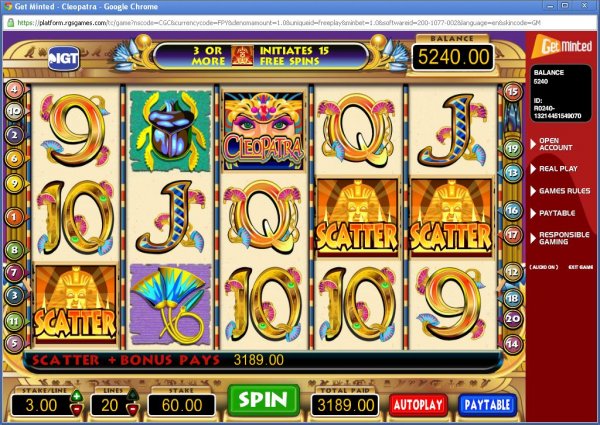Click payline 20 indicator

coord(513,319)
